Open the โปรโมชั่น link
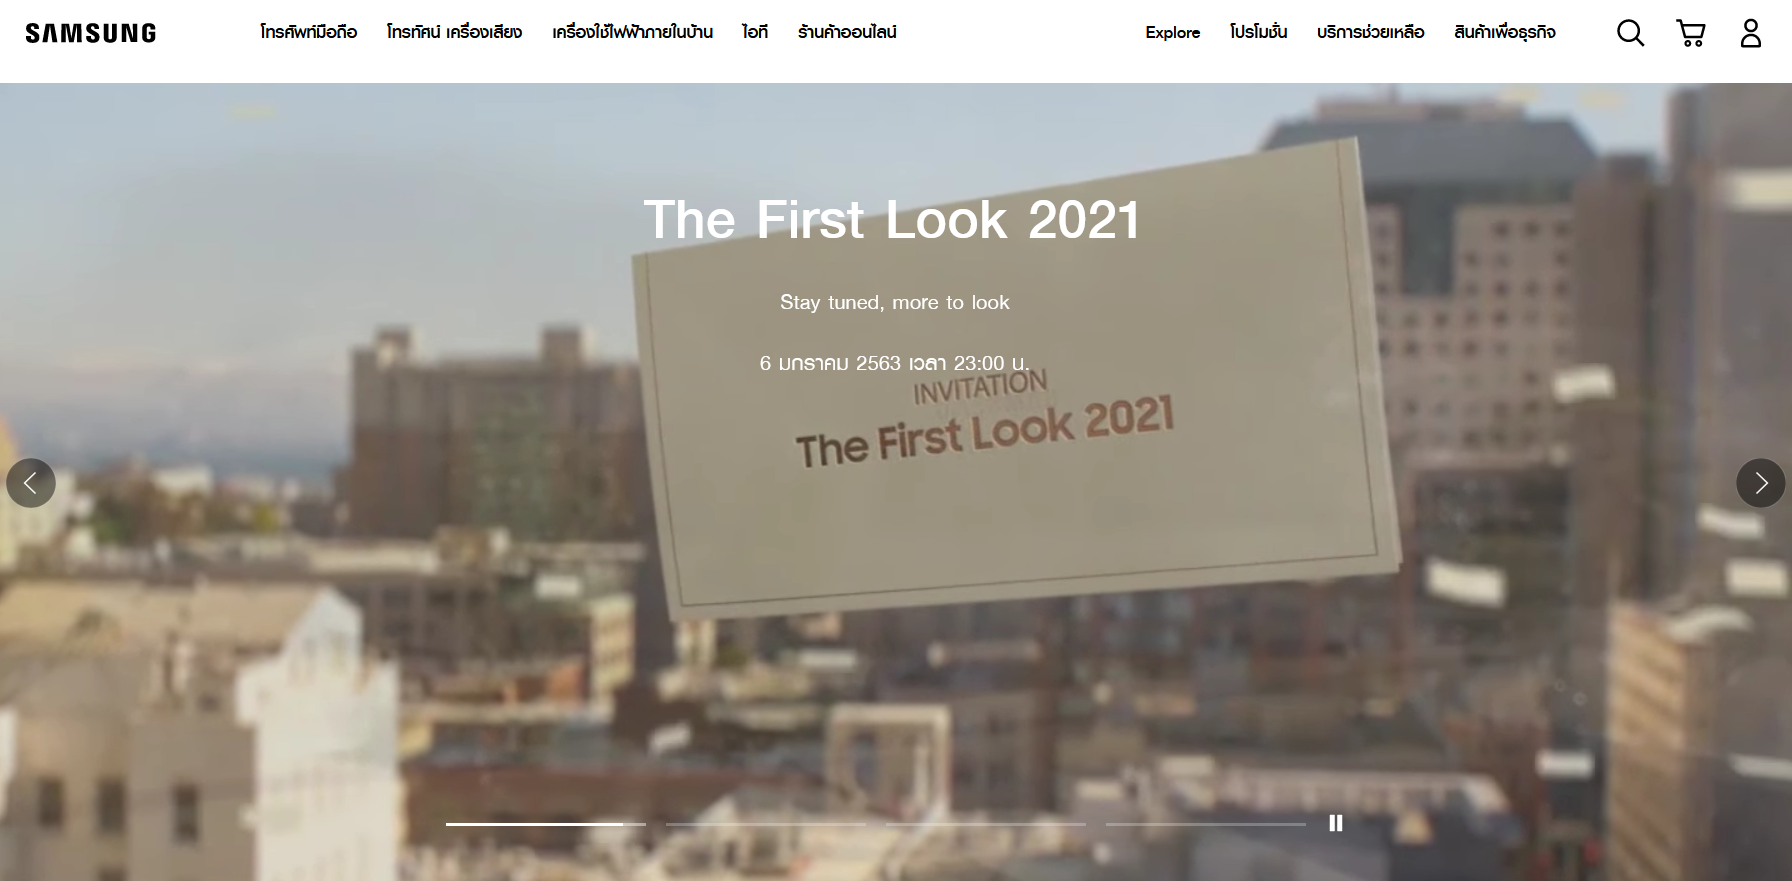 click(1259, 32)
